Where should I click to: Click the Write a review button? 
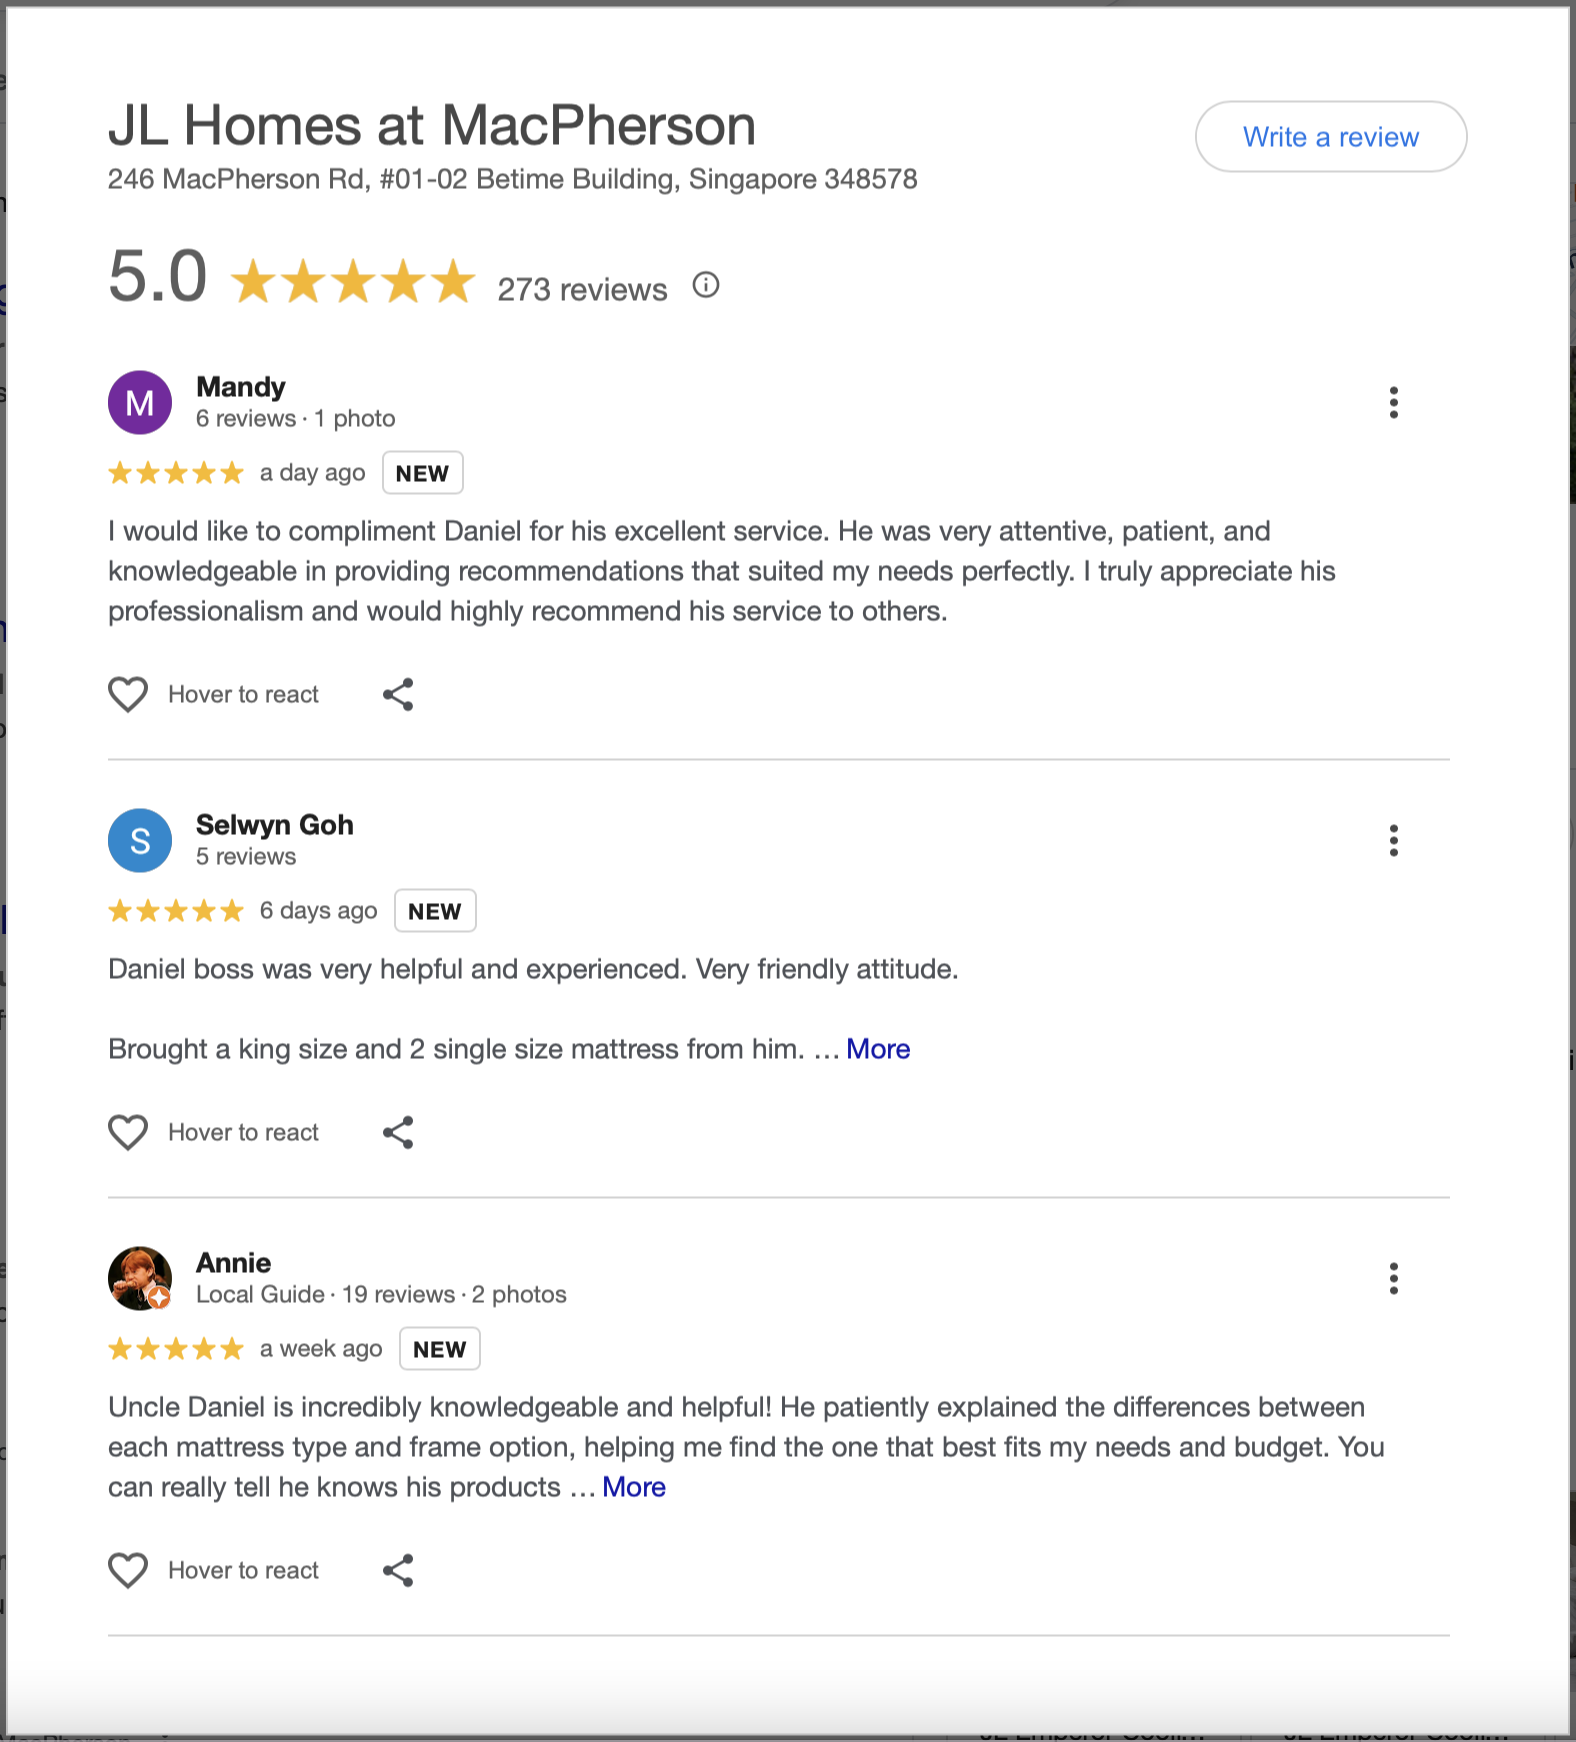[x=1330, y=137]
